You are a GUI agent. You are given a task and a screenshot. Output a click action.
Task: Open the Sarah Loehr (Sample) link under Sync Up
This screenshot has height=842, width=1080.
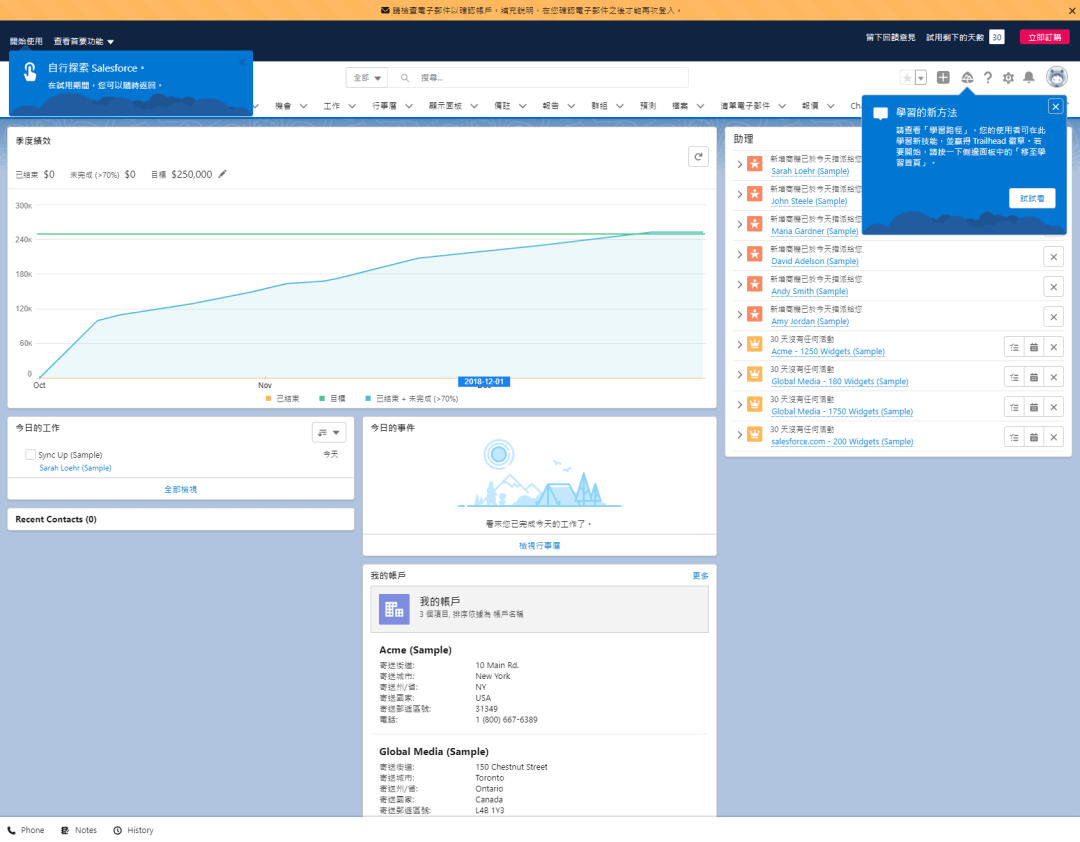click(x=75, y=469)
